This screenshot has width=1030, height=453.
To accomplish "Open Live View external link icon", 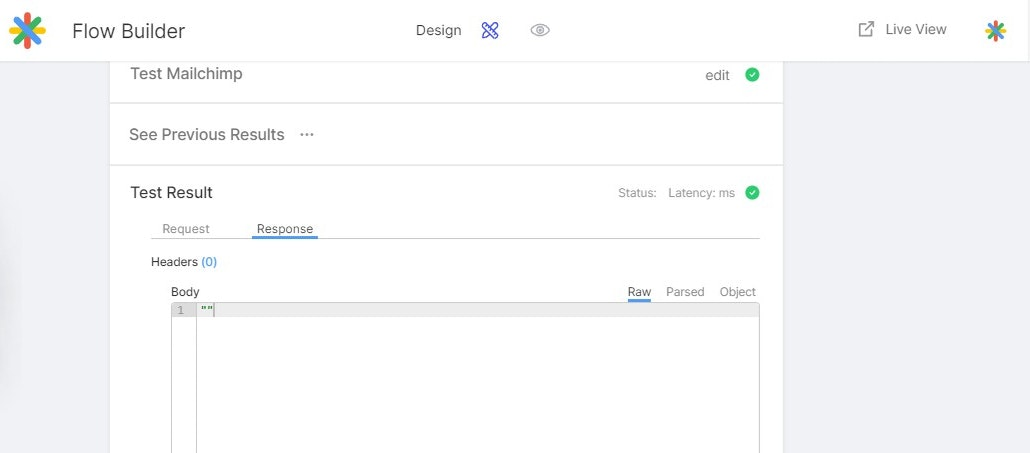I will point(866,30).
